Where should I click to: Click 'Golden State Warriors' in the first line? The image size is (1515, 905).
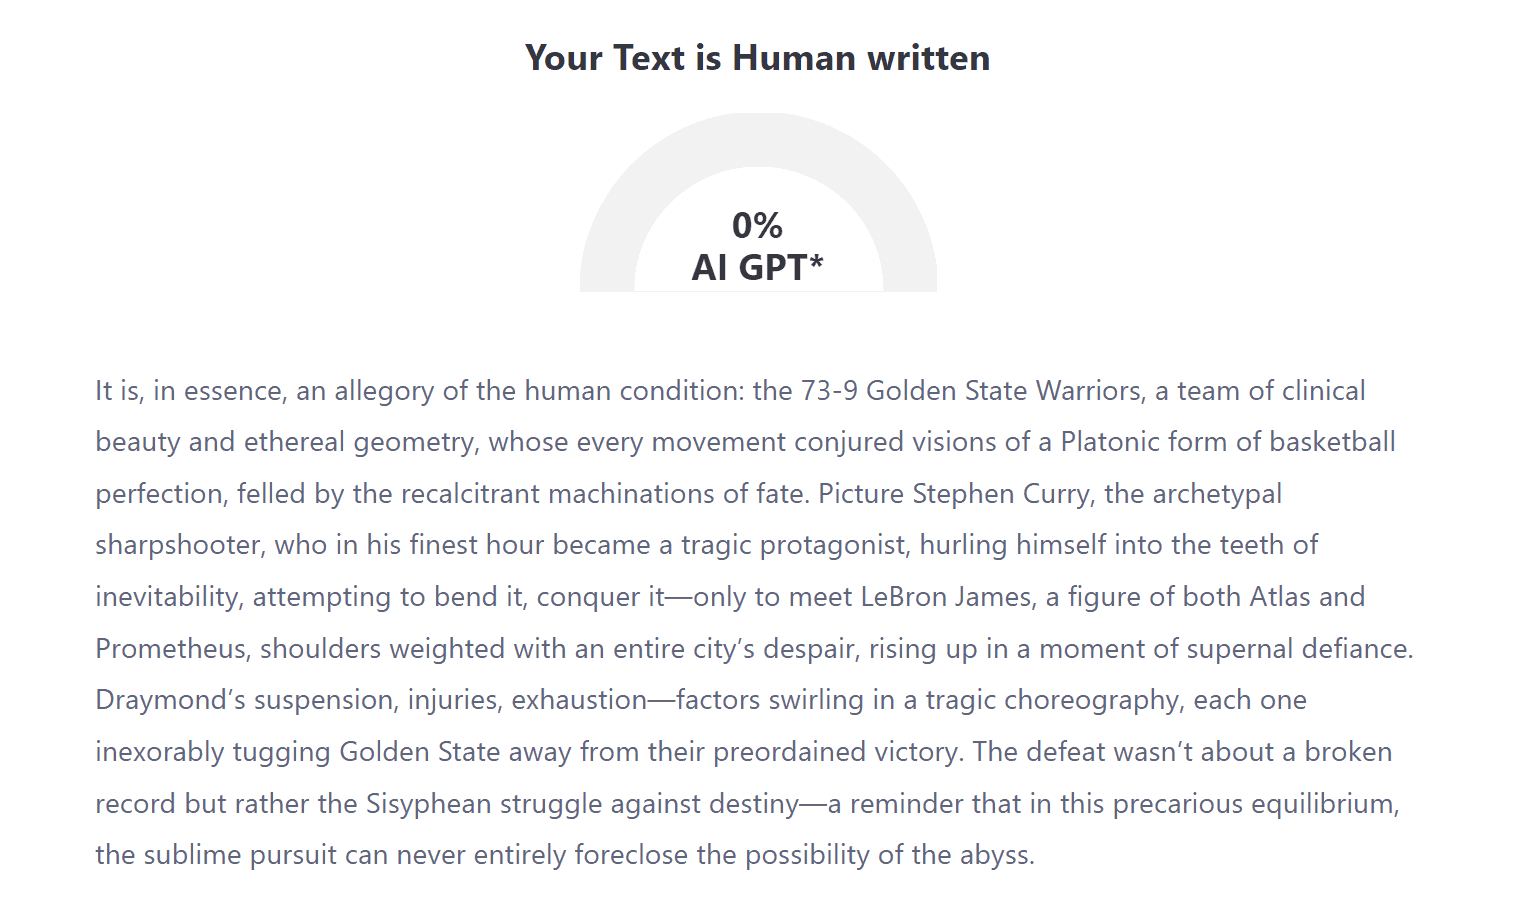pyautogui.click(x=1004, y=391)
